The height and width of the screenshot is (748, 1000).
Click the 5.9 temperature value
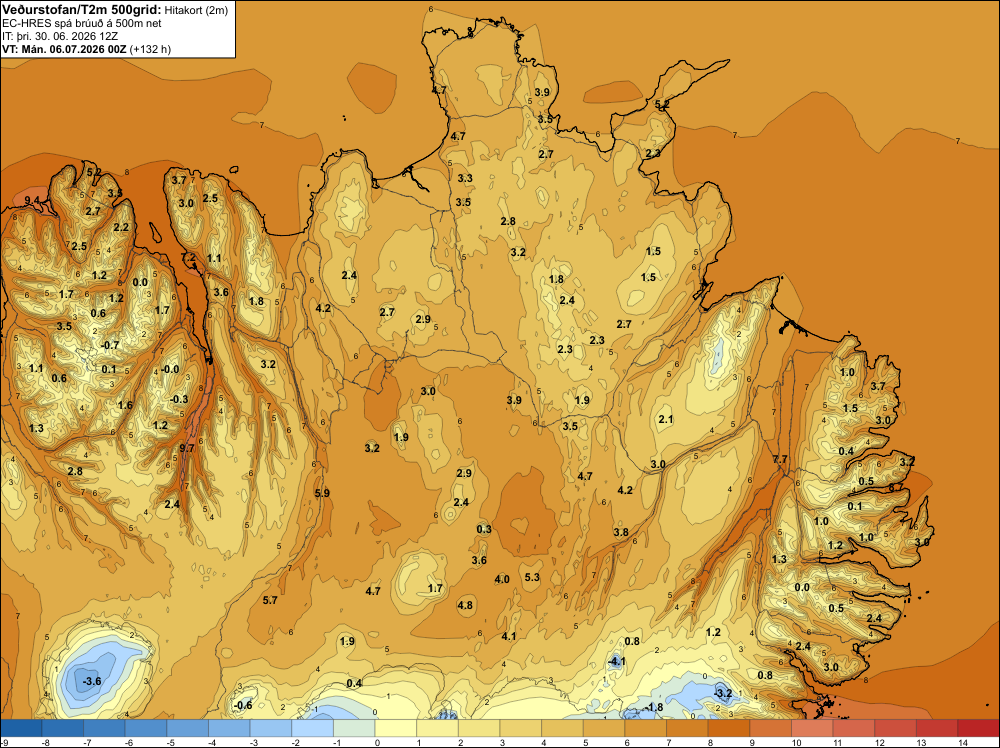322,493
